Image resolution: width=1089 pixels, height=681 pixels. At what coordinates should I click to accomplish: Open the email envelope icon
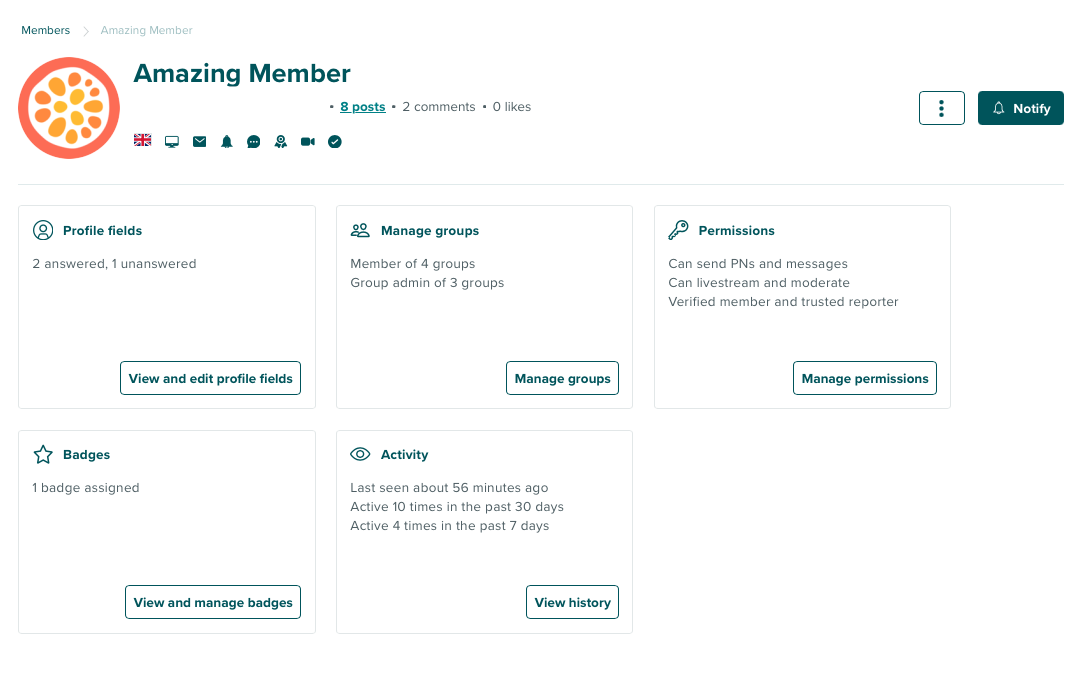[x=199, y=141]
